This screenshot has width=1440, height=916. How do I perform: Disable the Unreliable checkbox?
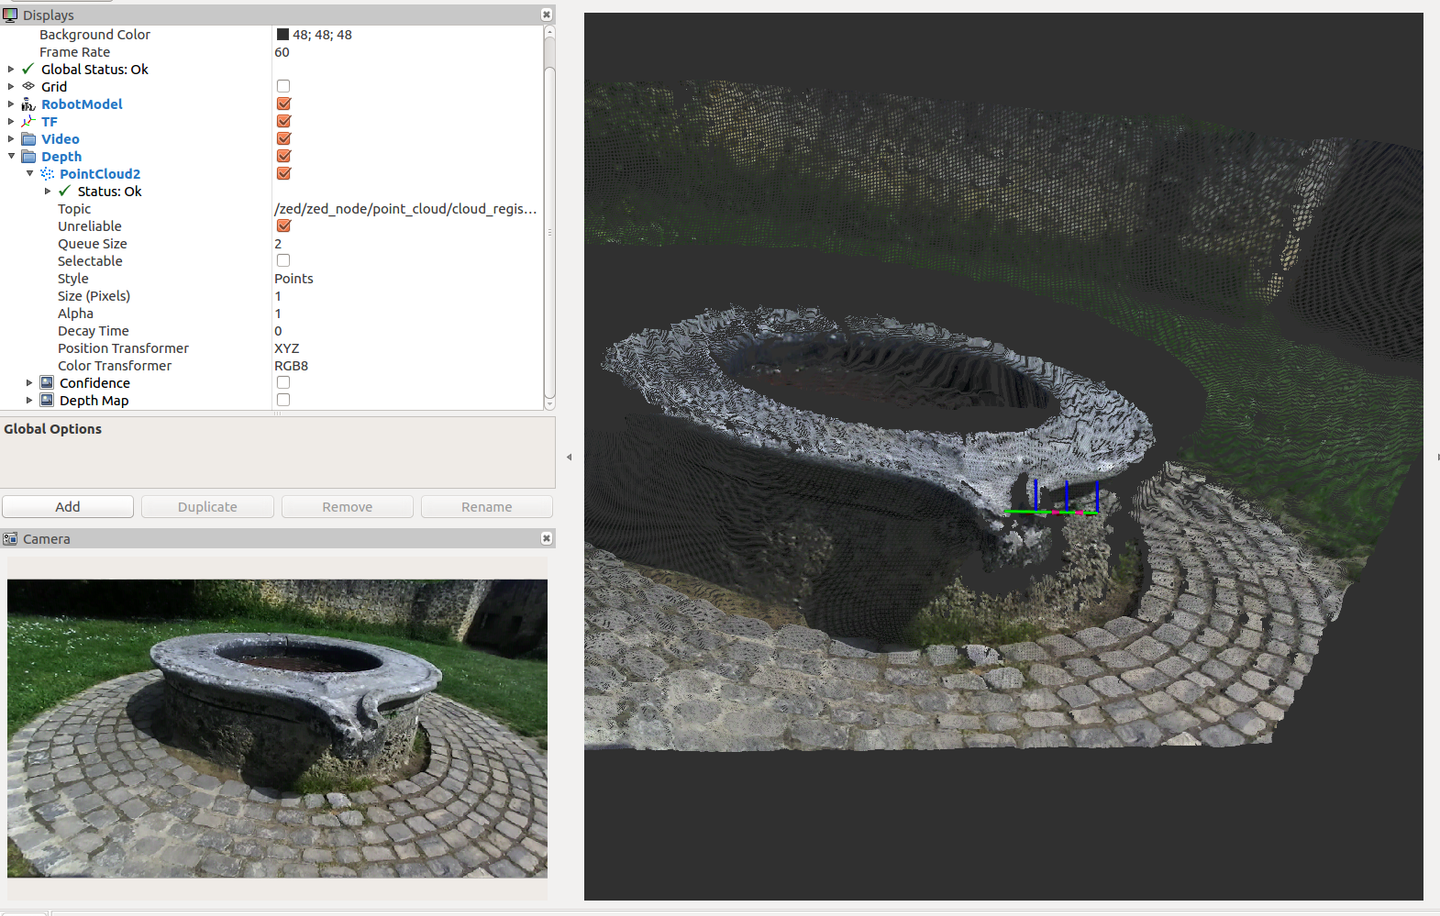click(283, 226)
